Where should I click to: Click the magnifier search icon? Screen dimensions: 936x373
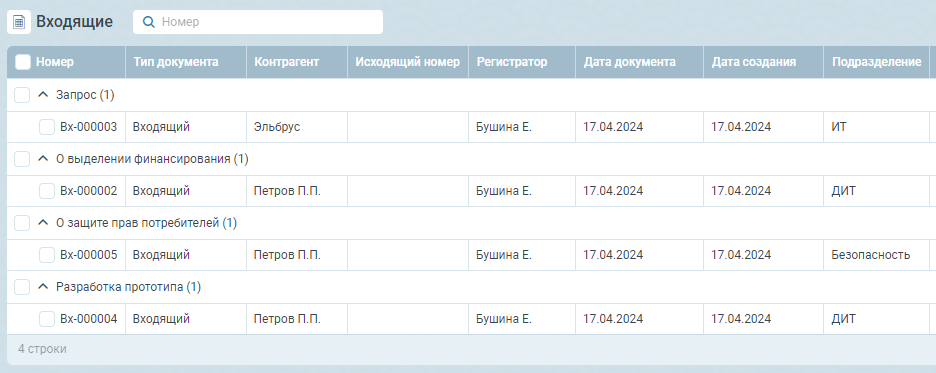(x=149, y=22)
